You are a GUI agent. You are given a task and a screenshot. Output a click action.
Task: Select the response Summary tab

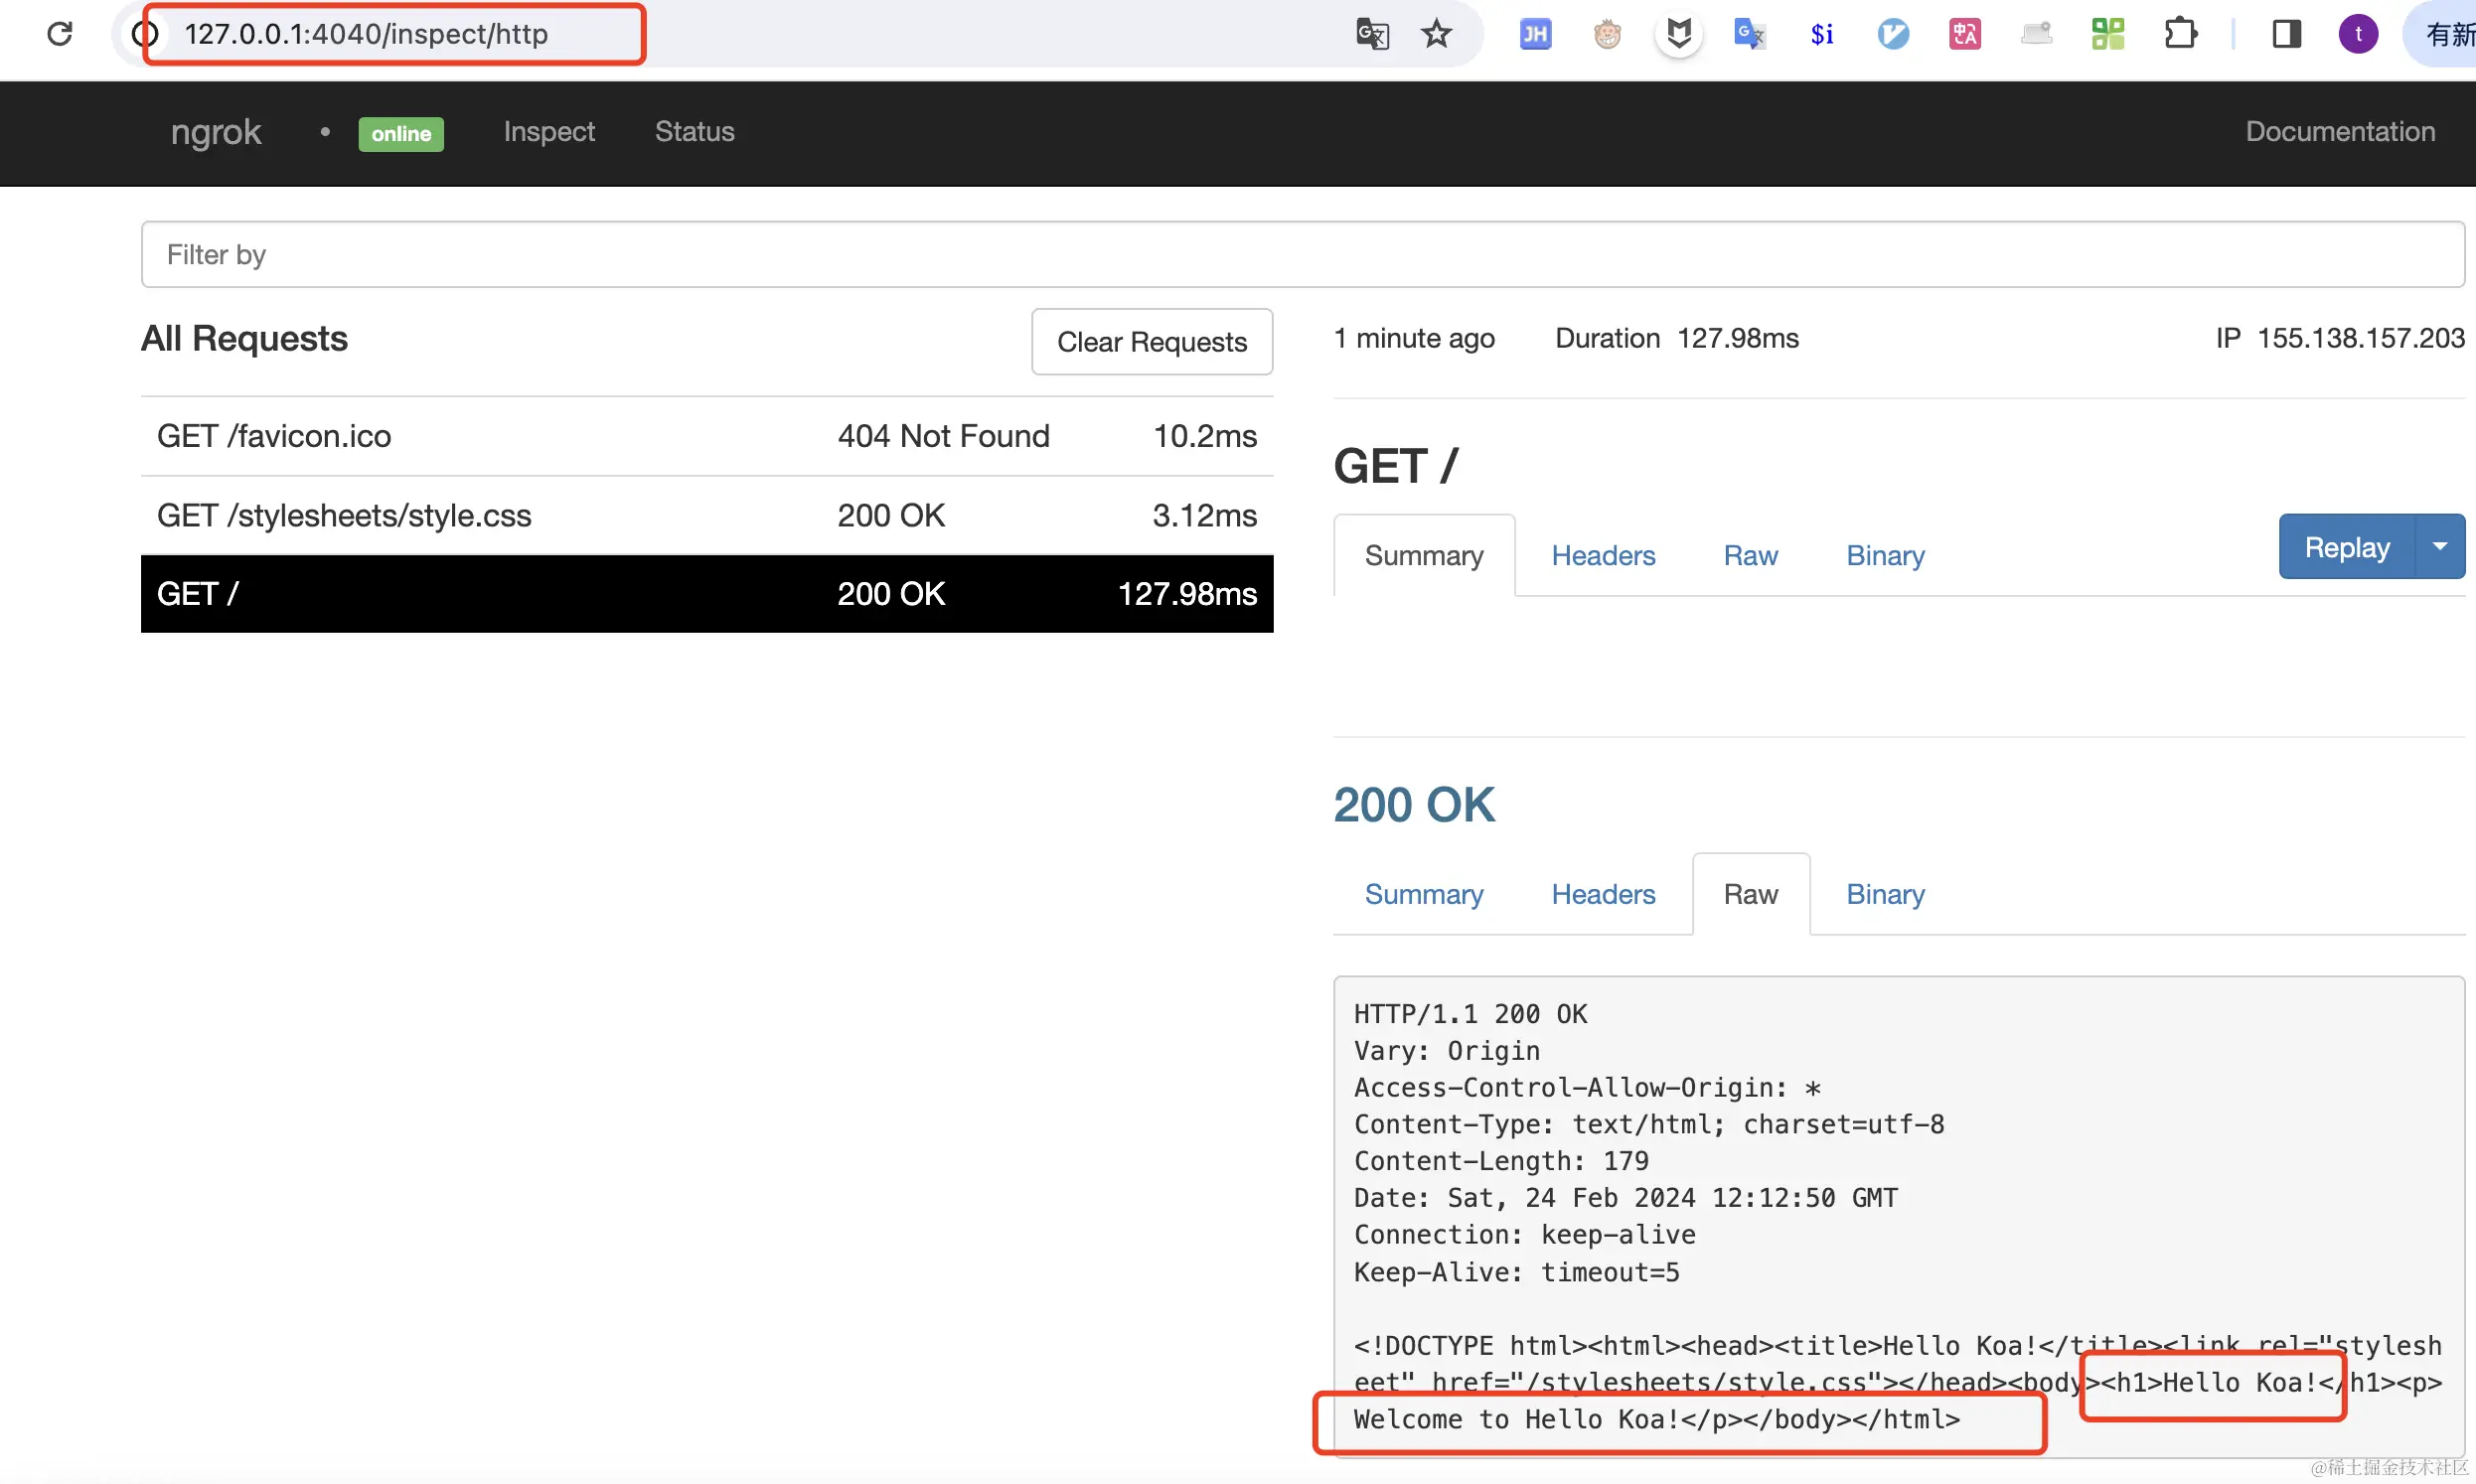1423,894
